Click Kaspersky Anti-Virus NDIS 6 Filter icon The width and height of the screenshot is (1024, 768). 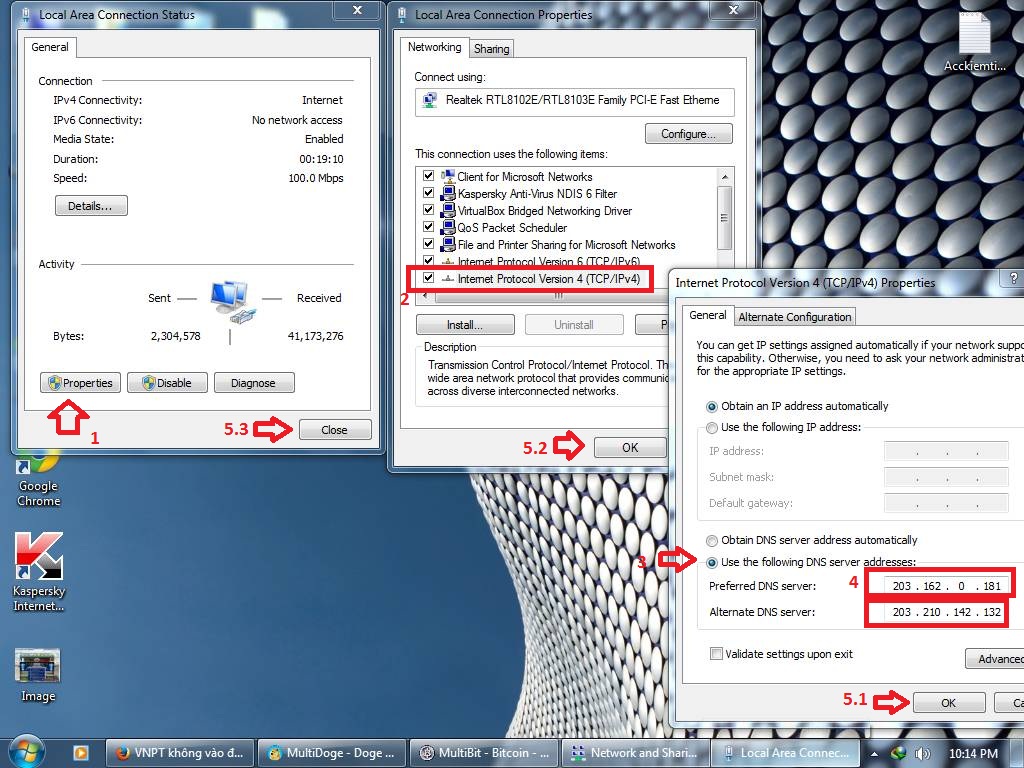click(x=448, y=193)
